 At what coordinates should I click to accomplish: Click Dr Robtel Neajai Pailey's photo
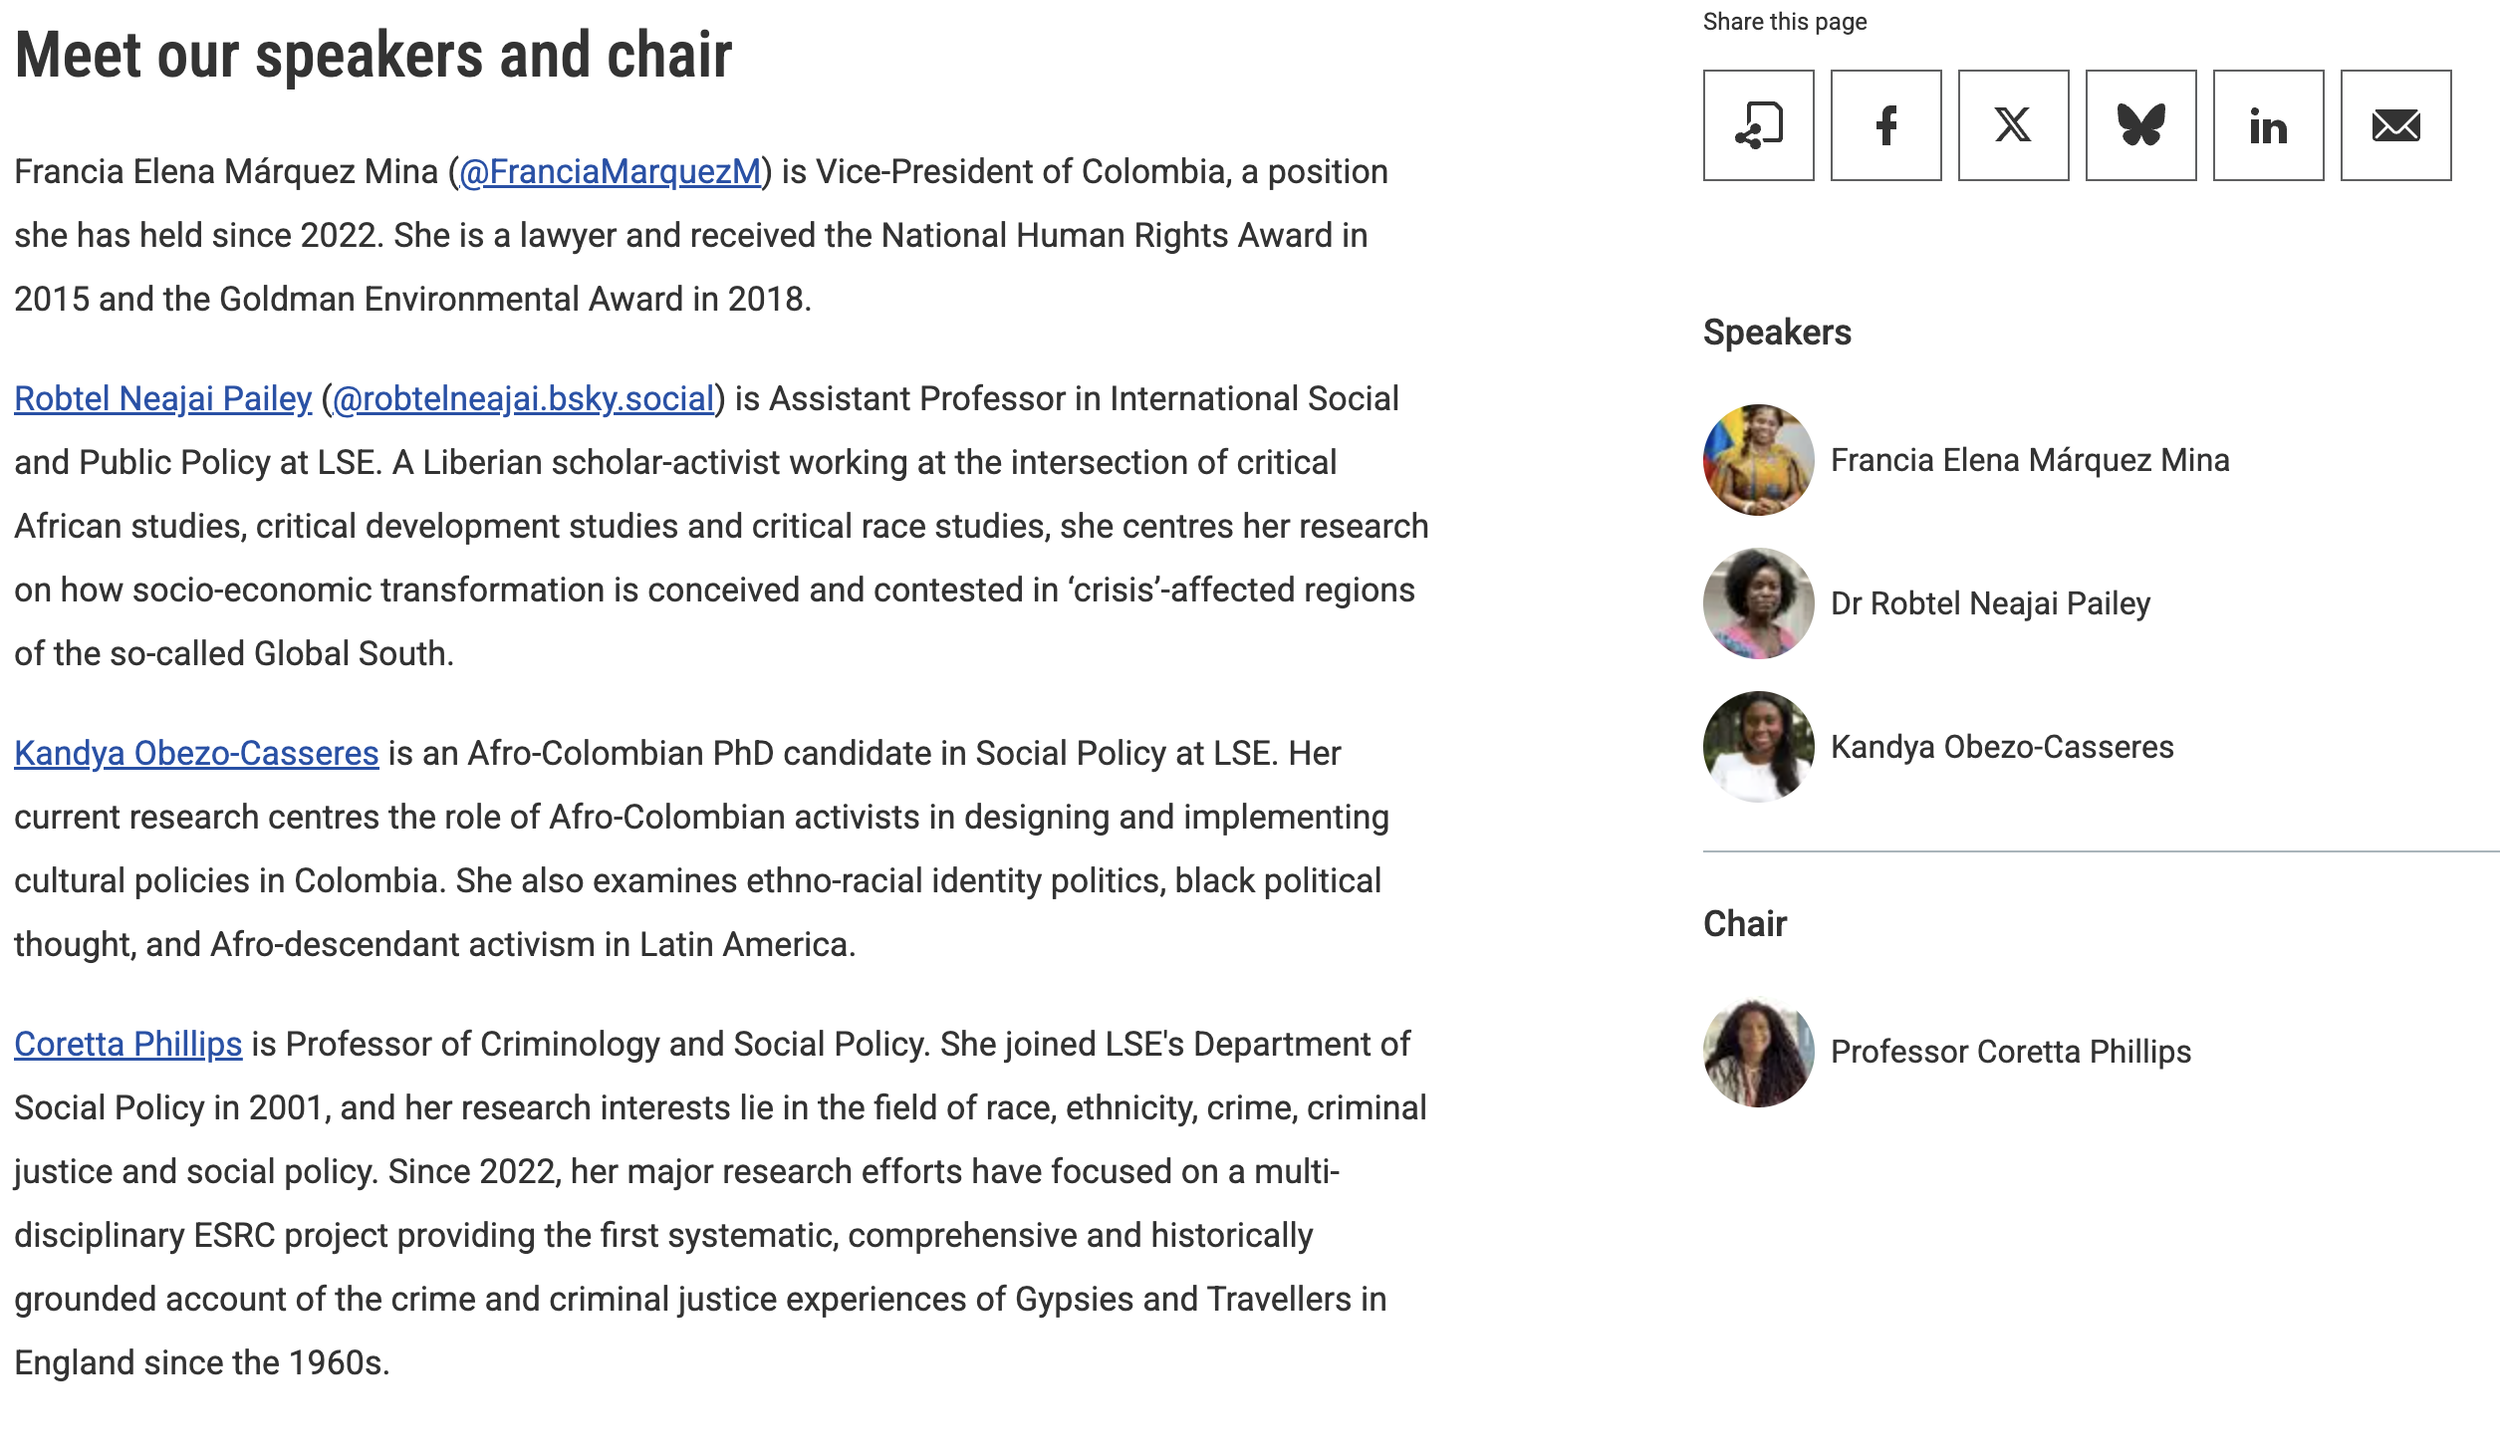point(1758,603)
